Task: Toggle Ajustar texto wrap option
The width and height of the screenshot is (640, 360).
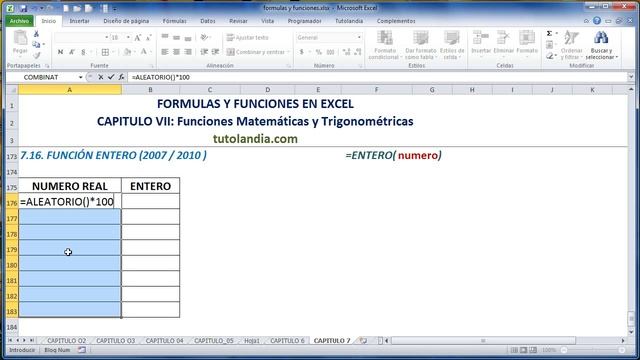Action: [247, 38]
